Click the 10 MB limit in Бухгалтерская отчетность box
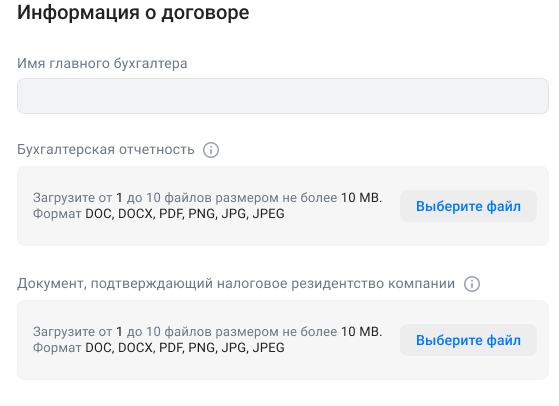 tap(361, 197)
